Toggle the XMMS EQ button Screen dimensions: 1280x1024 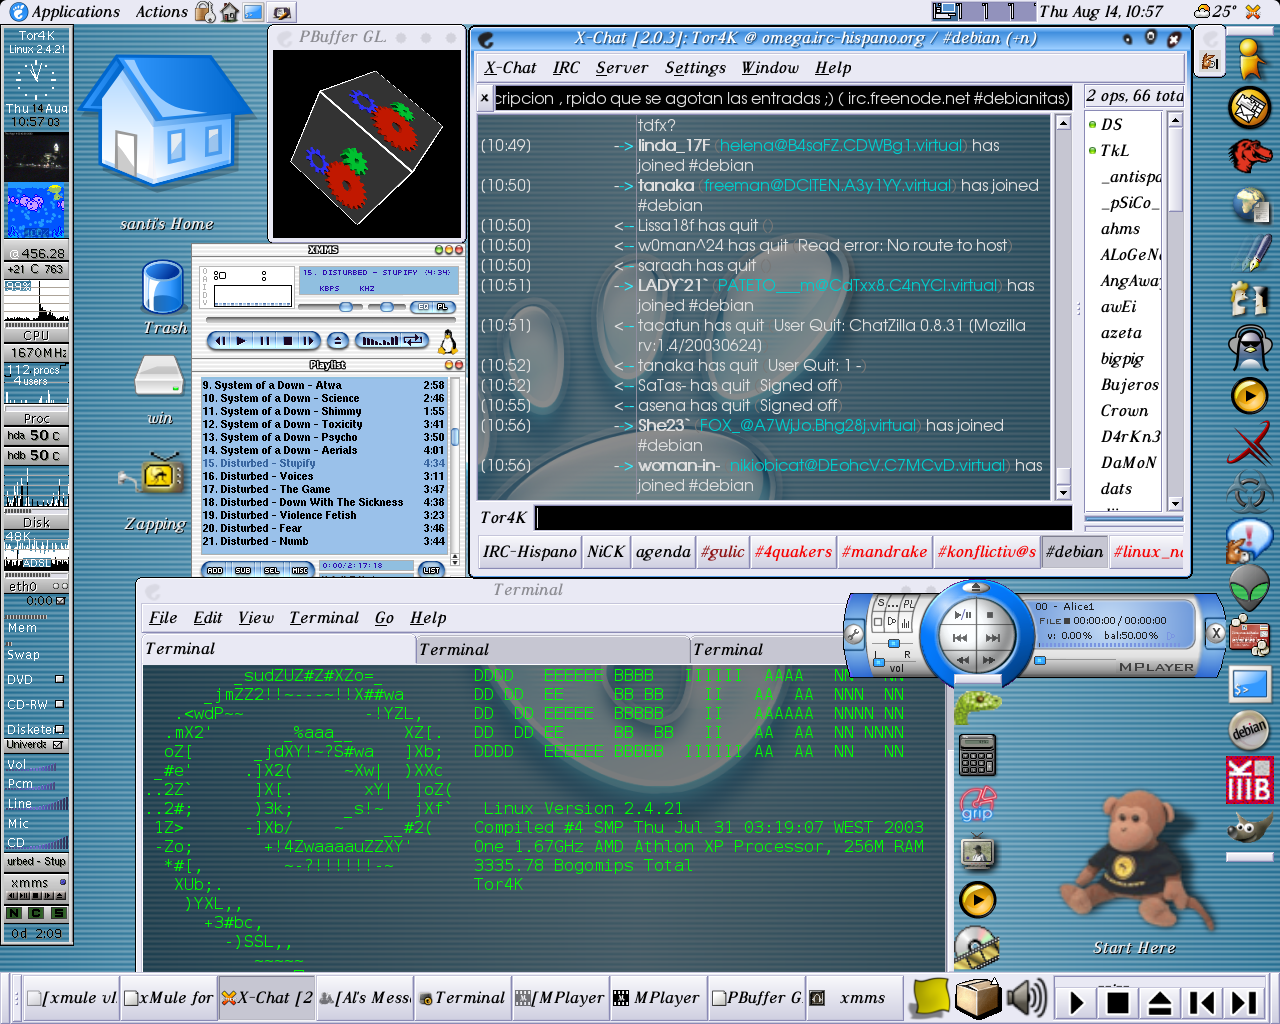[x=423, y=307]
